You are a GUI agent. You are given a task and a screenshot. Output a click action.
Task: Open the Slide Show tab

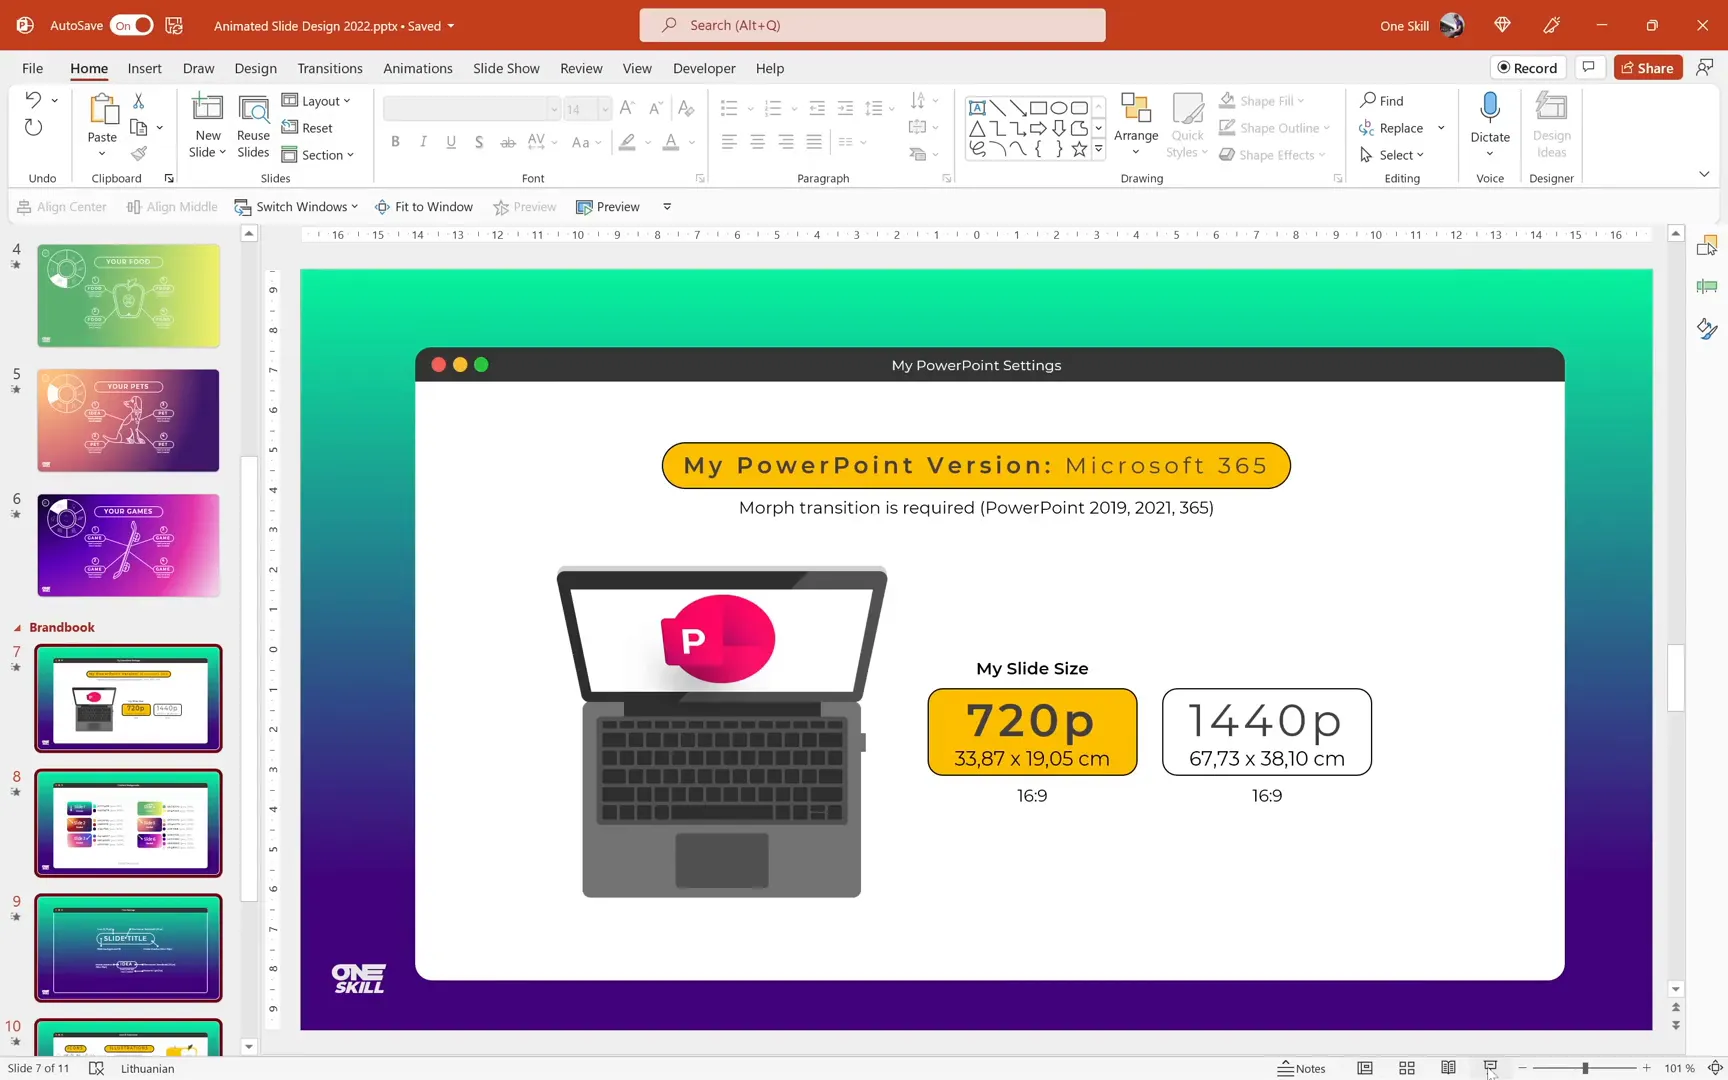506,68
